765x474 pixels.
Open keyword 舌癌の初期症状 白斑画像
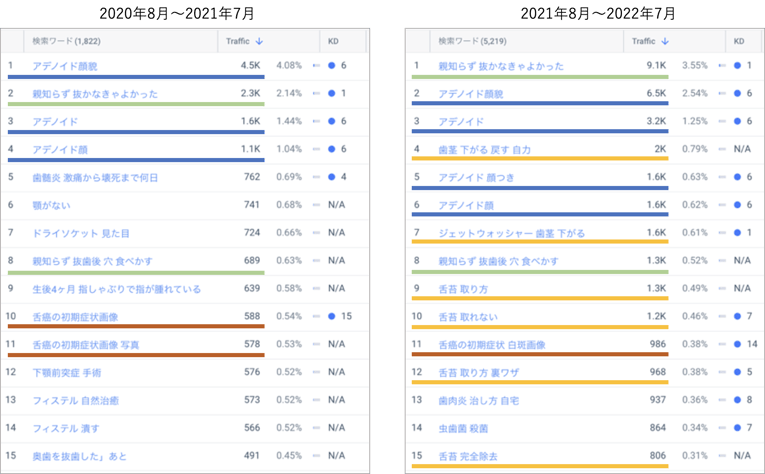[x=492, y=345]
